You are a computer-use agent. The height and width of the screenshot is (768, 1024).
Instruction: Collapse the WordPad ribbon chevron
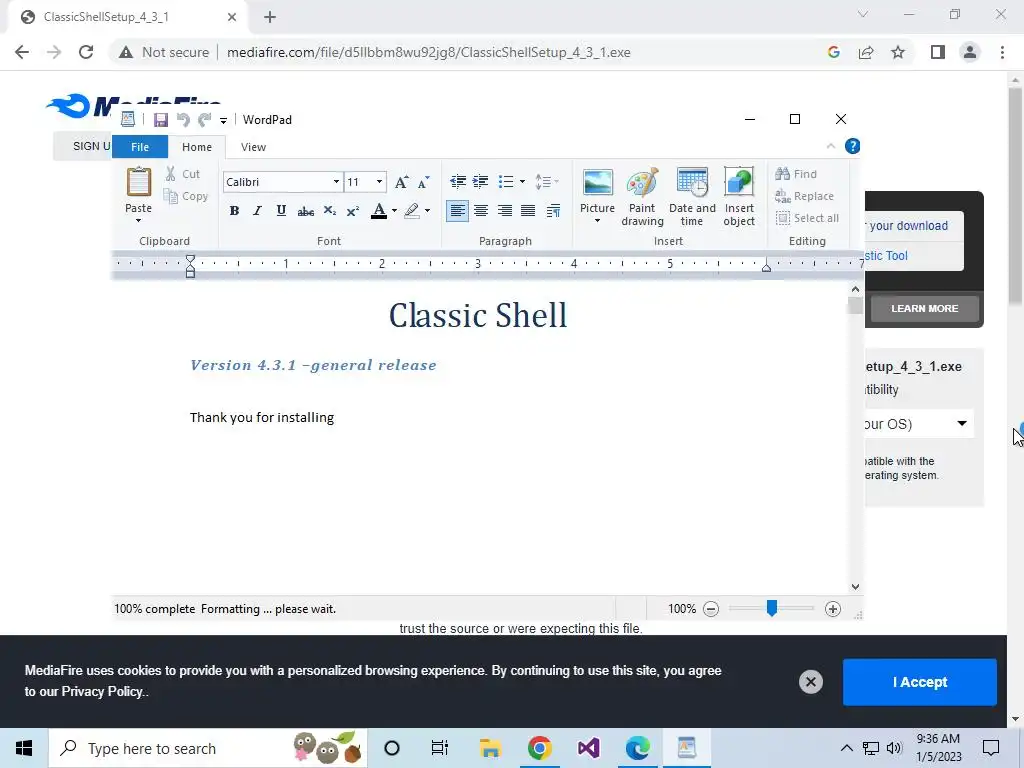tap(831, 146)
